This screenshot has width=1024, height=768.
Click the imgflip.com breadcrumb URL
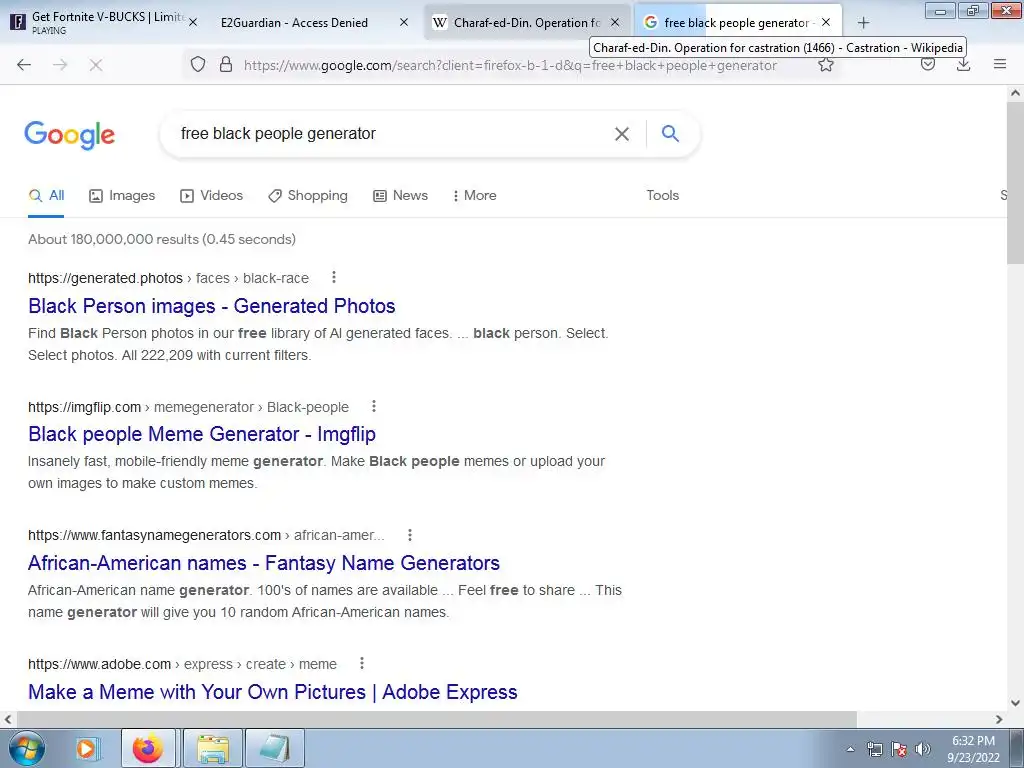[x=188, y=407]
